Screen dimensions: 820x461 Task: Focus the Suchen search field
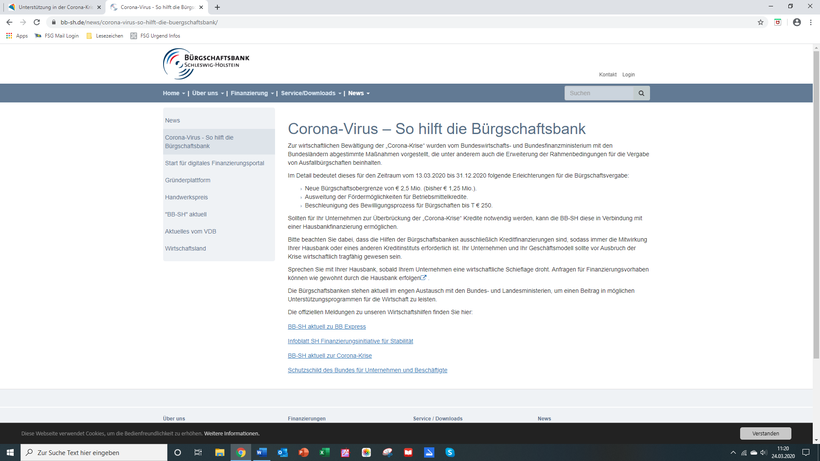599,93
